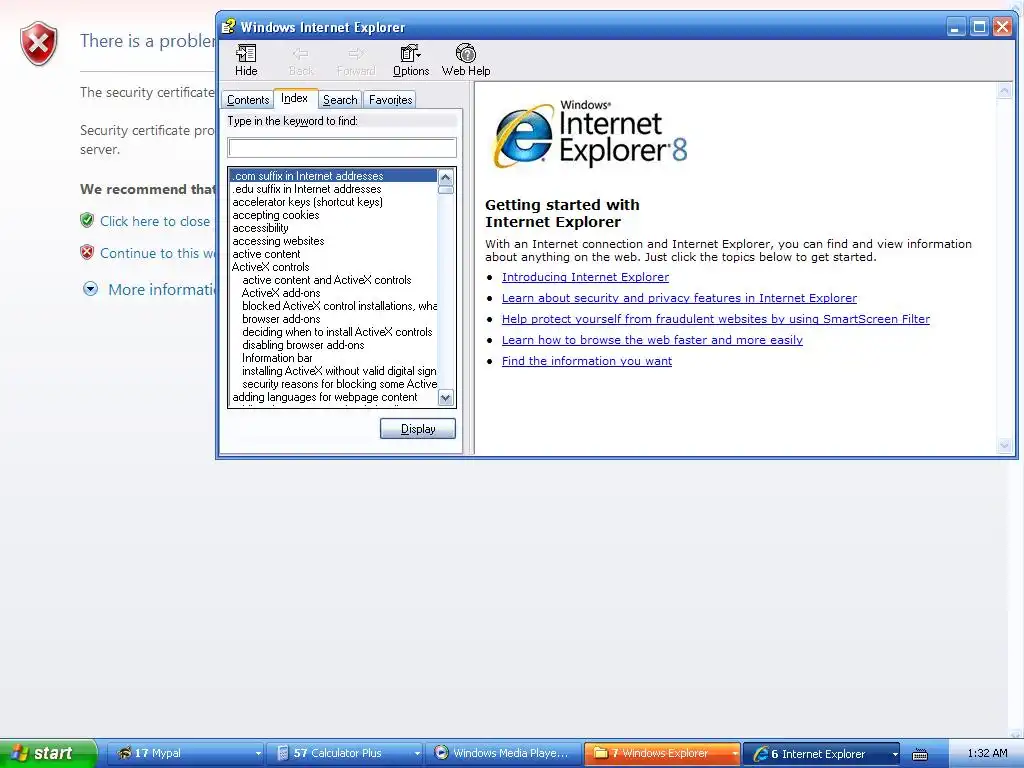
Task: Switch to the Favorites tab
Action: pos(390,100)
